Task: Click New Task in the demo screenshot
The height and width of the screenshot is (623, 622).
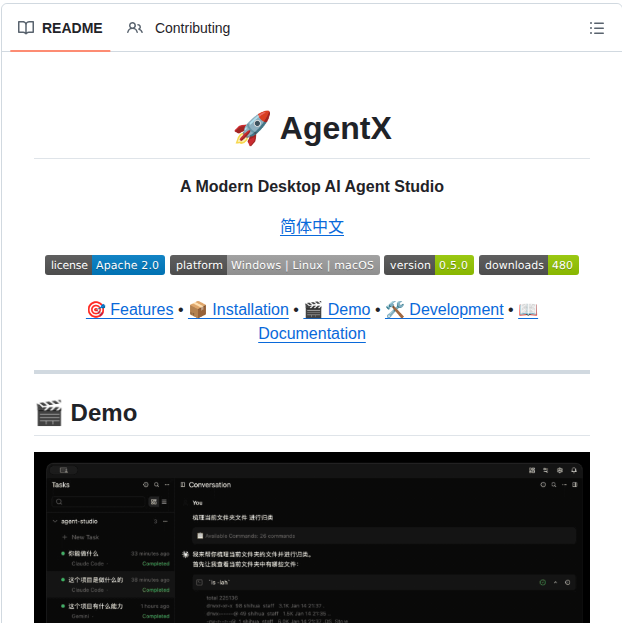Action: [x=81, y=537]
